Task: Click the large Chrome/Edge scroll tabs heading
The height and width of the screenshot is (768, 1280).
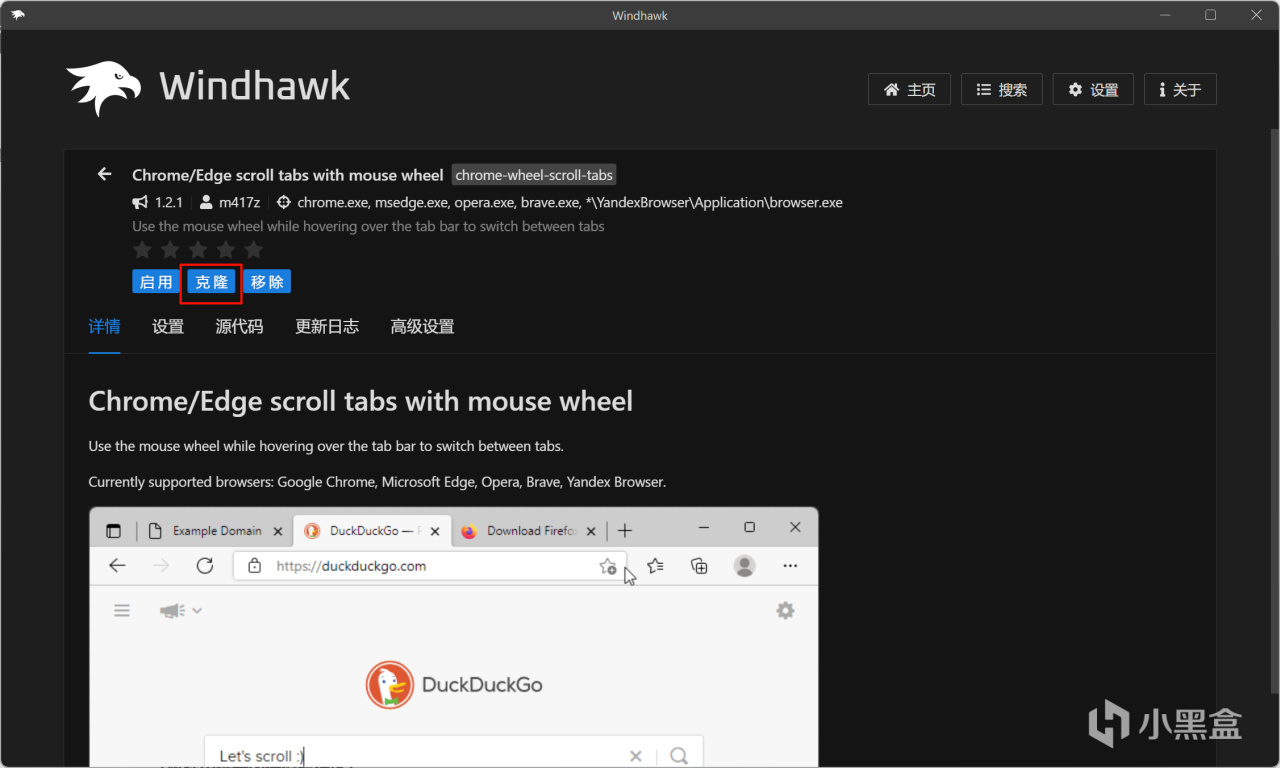Action: coord(361,402)
